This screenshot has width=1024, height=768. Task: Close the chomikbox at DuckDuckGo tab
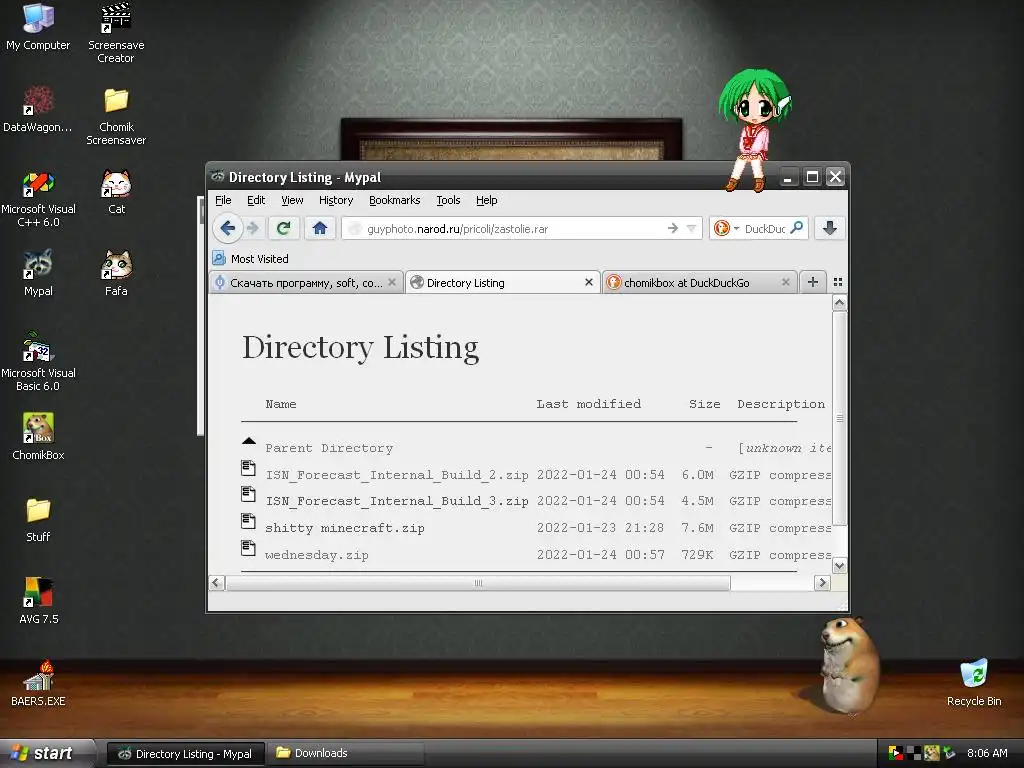click(786, 282)
